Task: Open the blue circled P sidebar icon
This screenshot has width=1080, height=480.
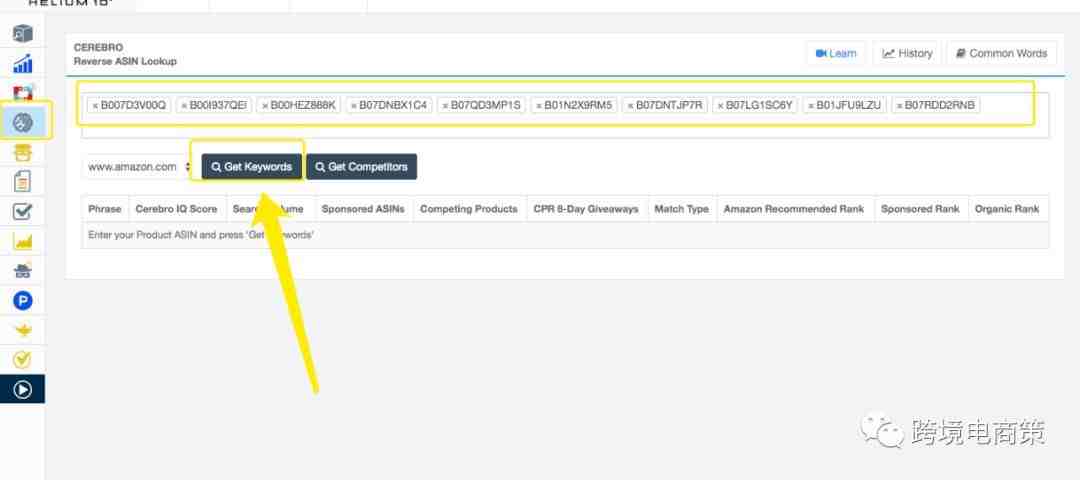Action: coord(22,299)
